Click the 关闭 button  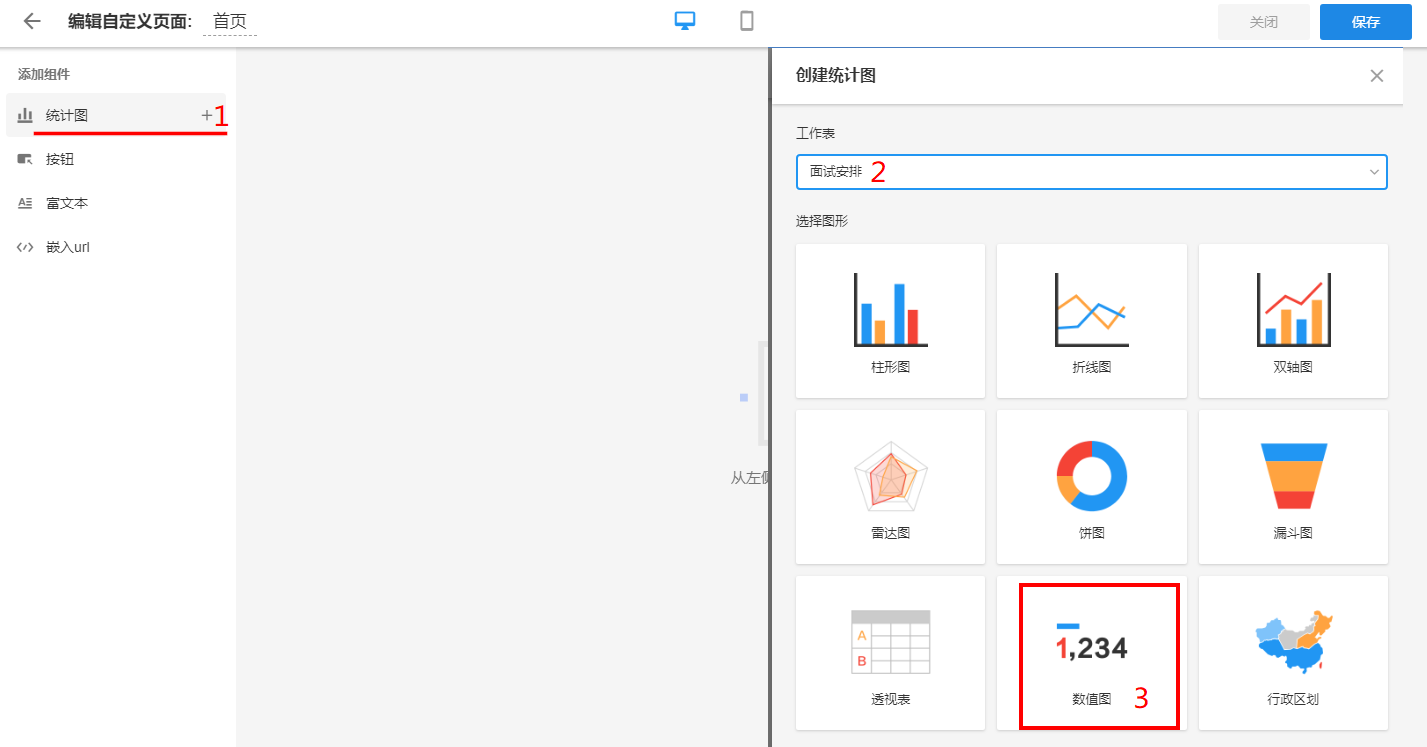pyautogui.click(x=1264, y=22)
